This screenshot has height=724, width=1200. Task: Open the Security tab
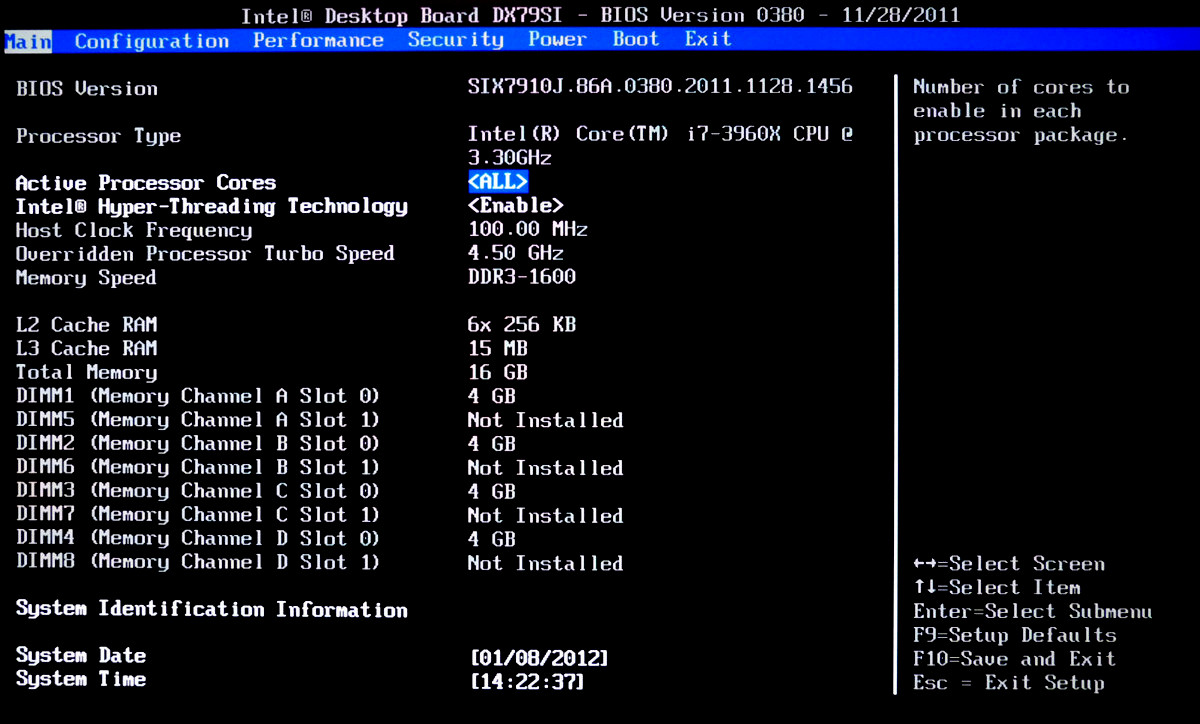[x=455, y=39]
